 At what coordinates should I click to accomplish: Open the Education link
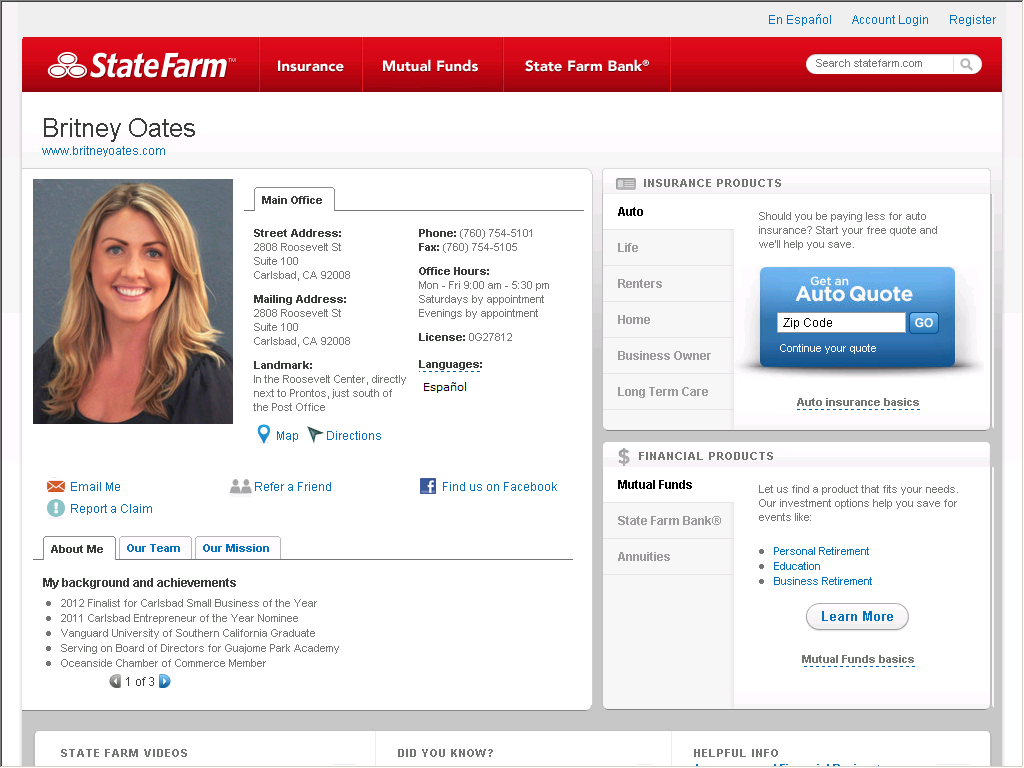coord(797,566)
